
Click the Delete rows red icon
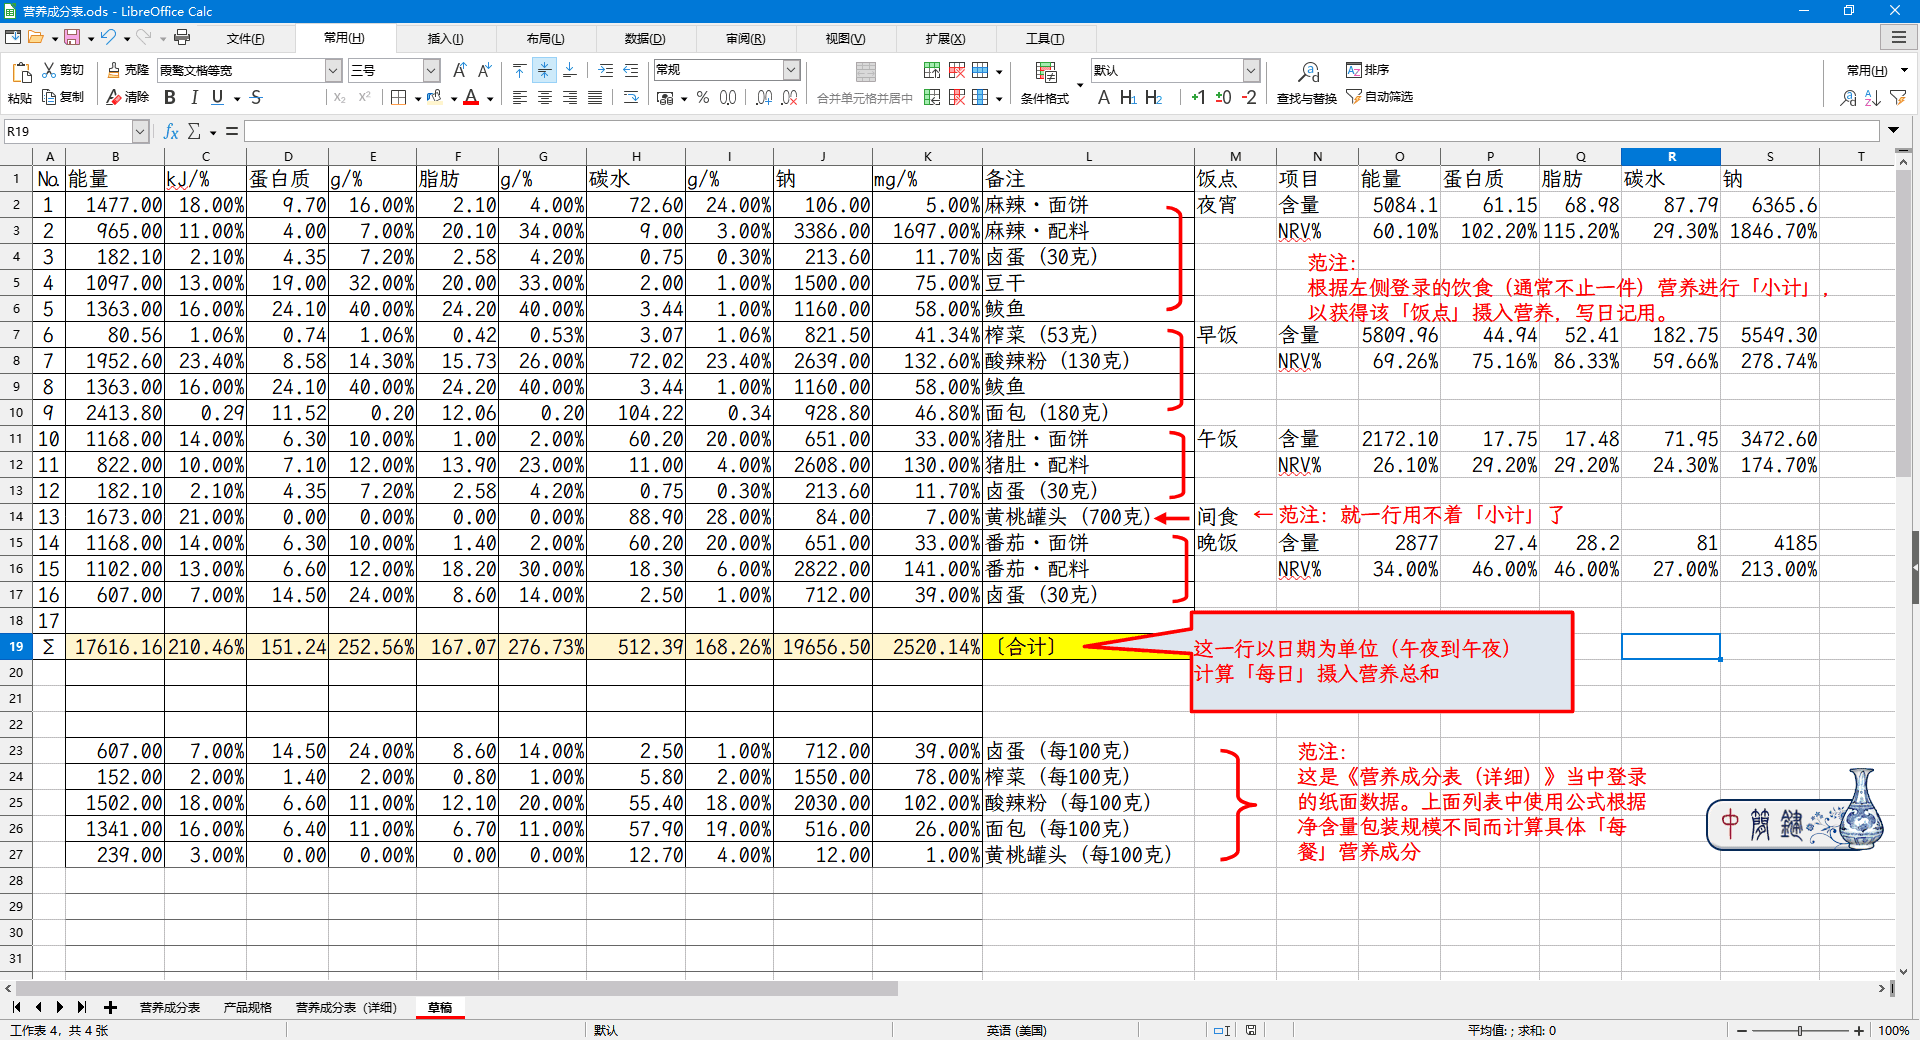coord(957,70)
